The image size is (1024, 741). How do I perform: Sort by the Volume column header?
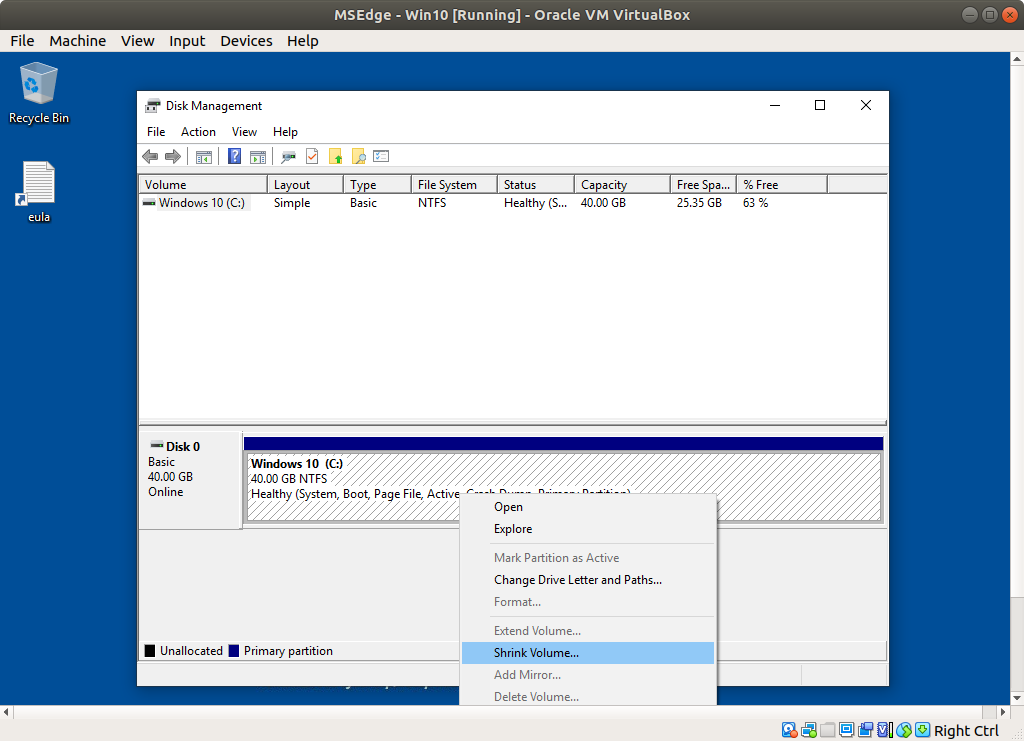[203, 185]
